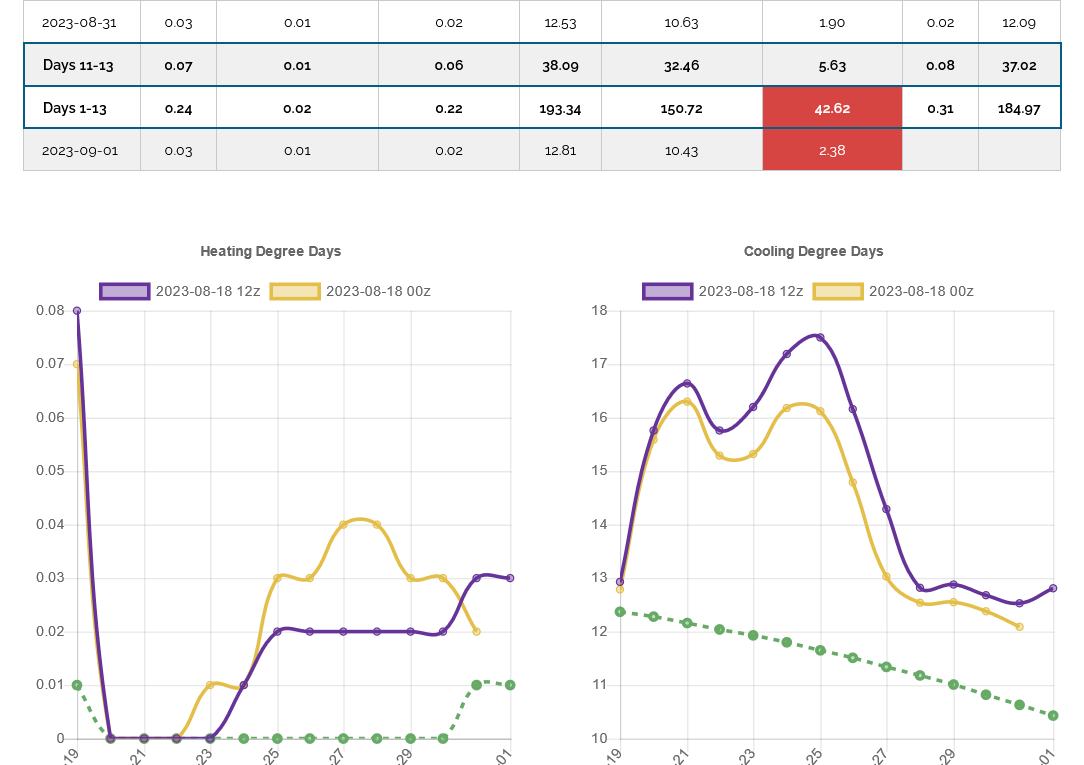Select the 193.34 cell in the table

pos(560,108)
